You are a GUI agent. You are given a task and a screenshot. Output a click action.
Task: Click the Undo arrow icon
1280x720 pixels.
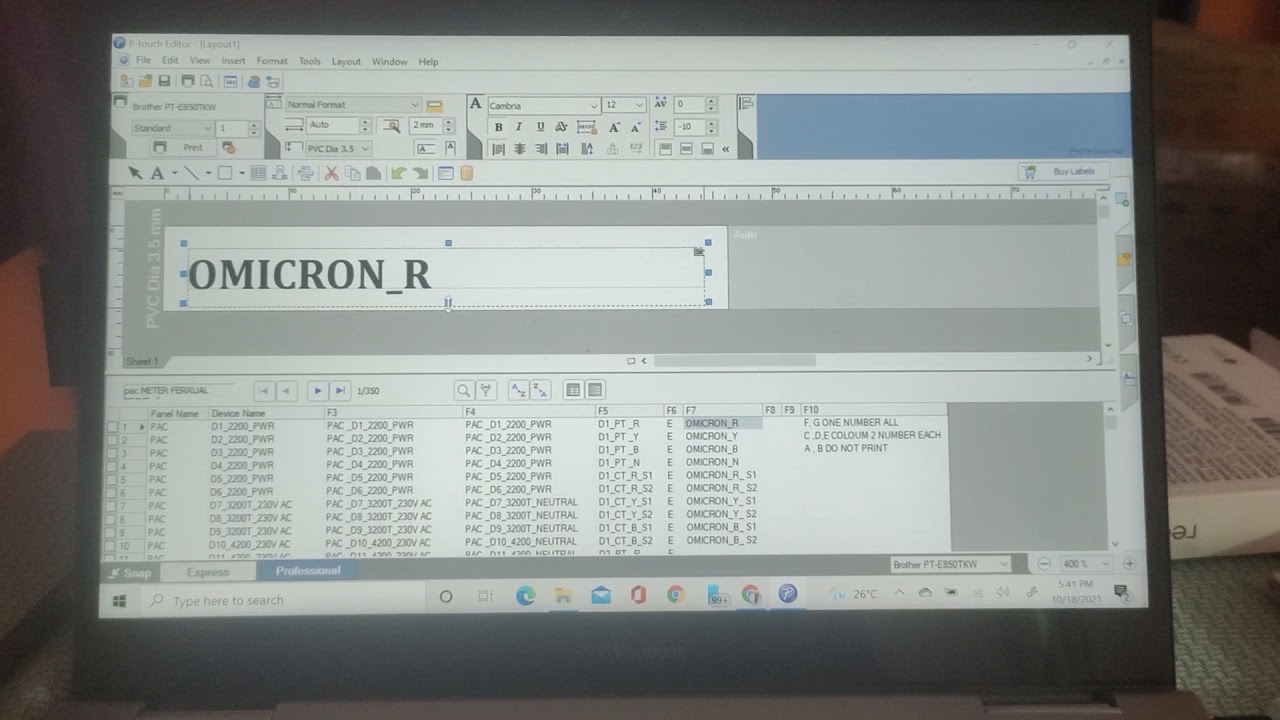pos(398,173)
